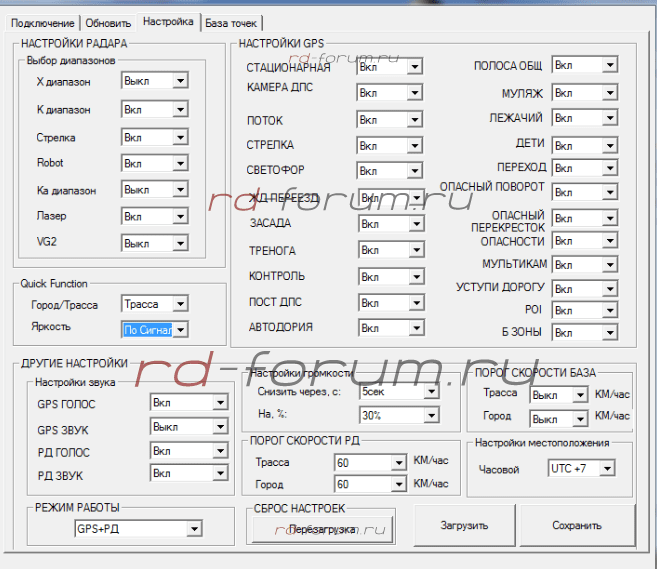Open the GPS ЗВУК dropdown

[x=189, y=427]
